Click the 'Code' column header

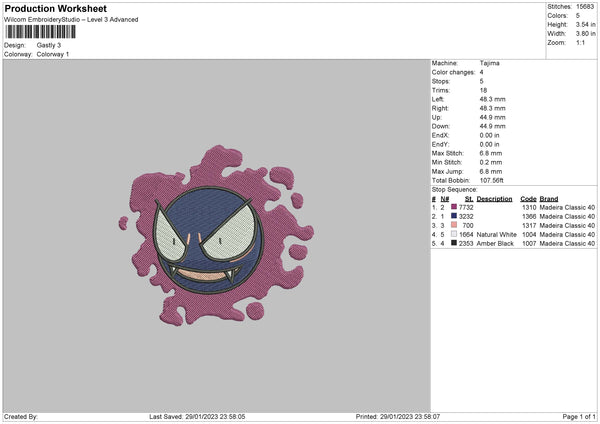pyautogui.click(x=528, y=199)
